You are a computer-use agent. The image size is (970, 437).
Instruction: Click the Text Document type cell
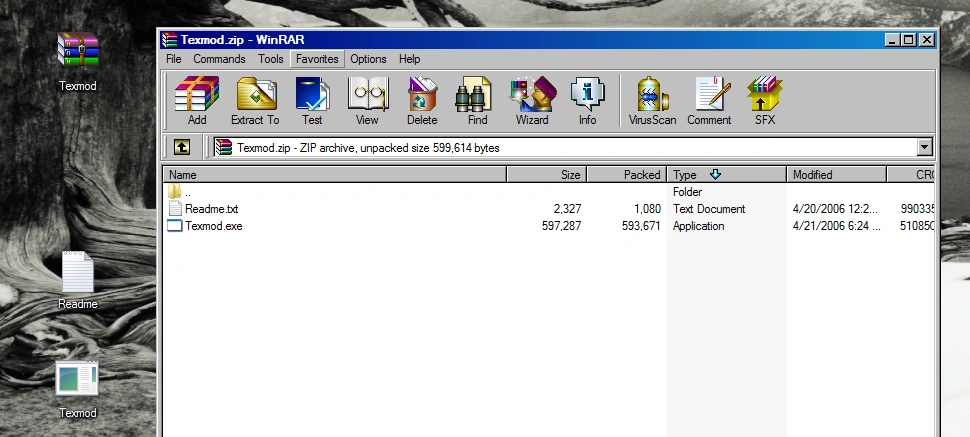709,209
